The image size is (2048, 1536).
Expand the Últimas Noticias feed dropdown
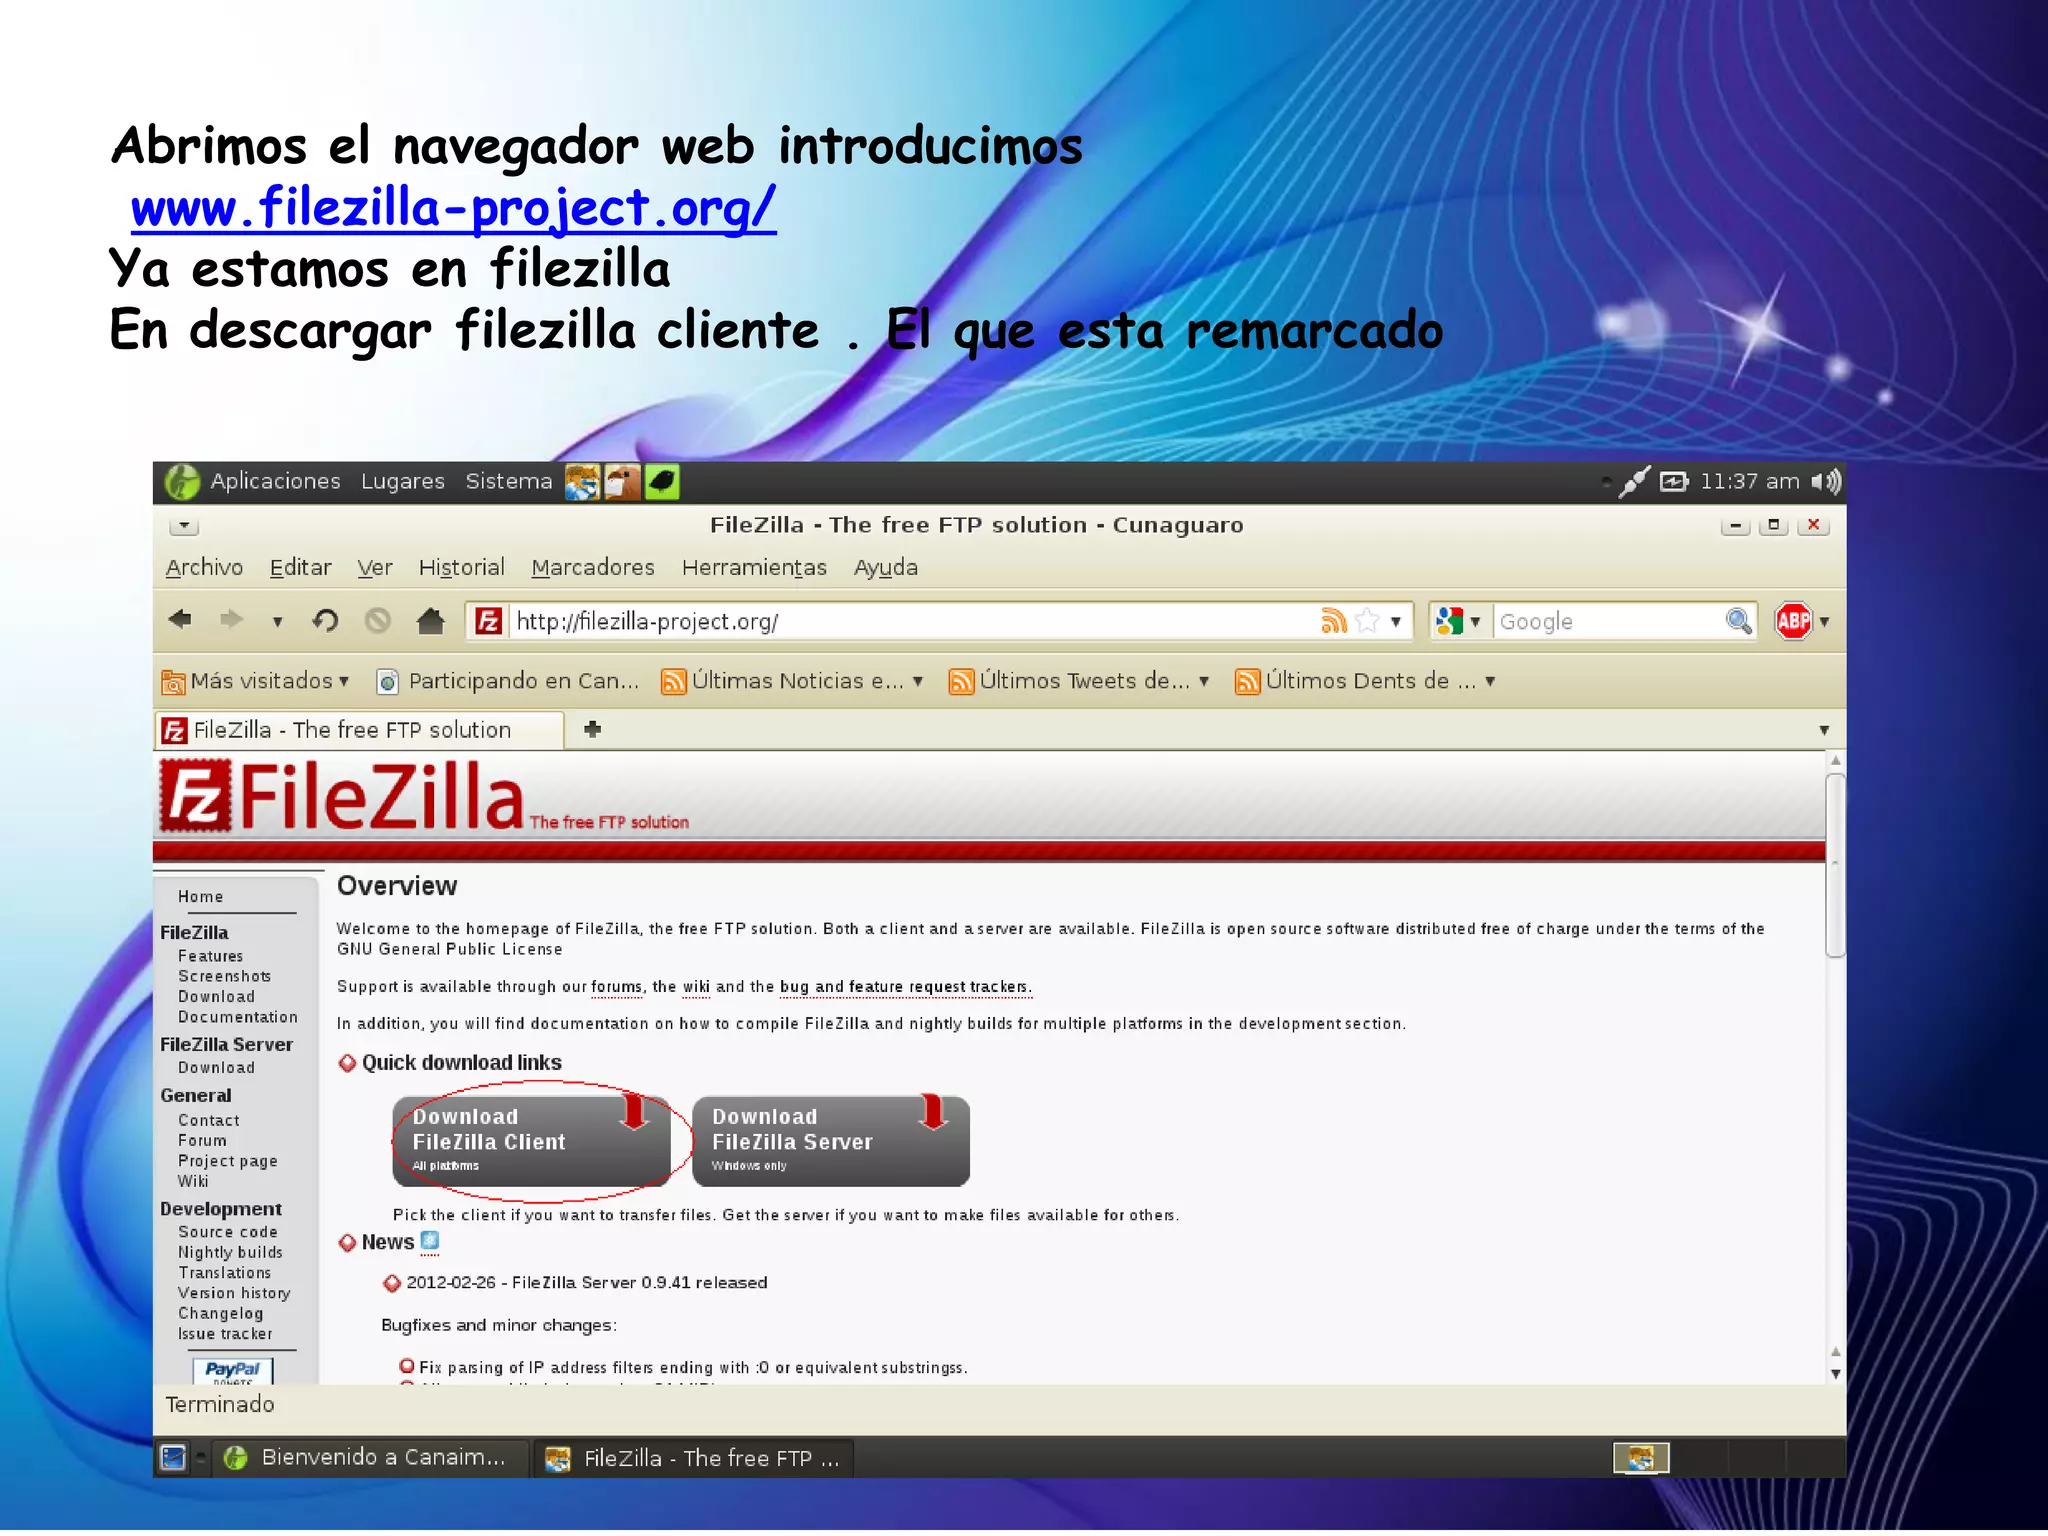tap(792, 681)
